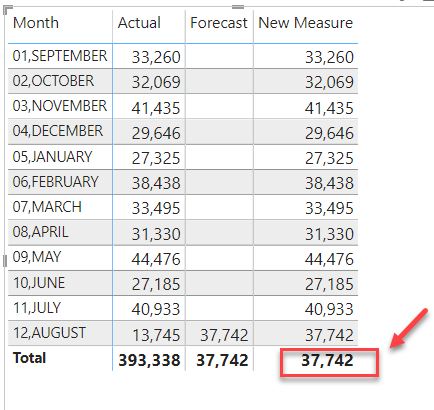
Task: Click the Actual total 393,338
Action: coord(149,360)
